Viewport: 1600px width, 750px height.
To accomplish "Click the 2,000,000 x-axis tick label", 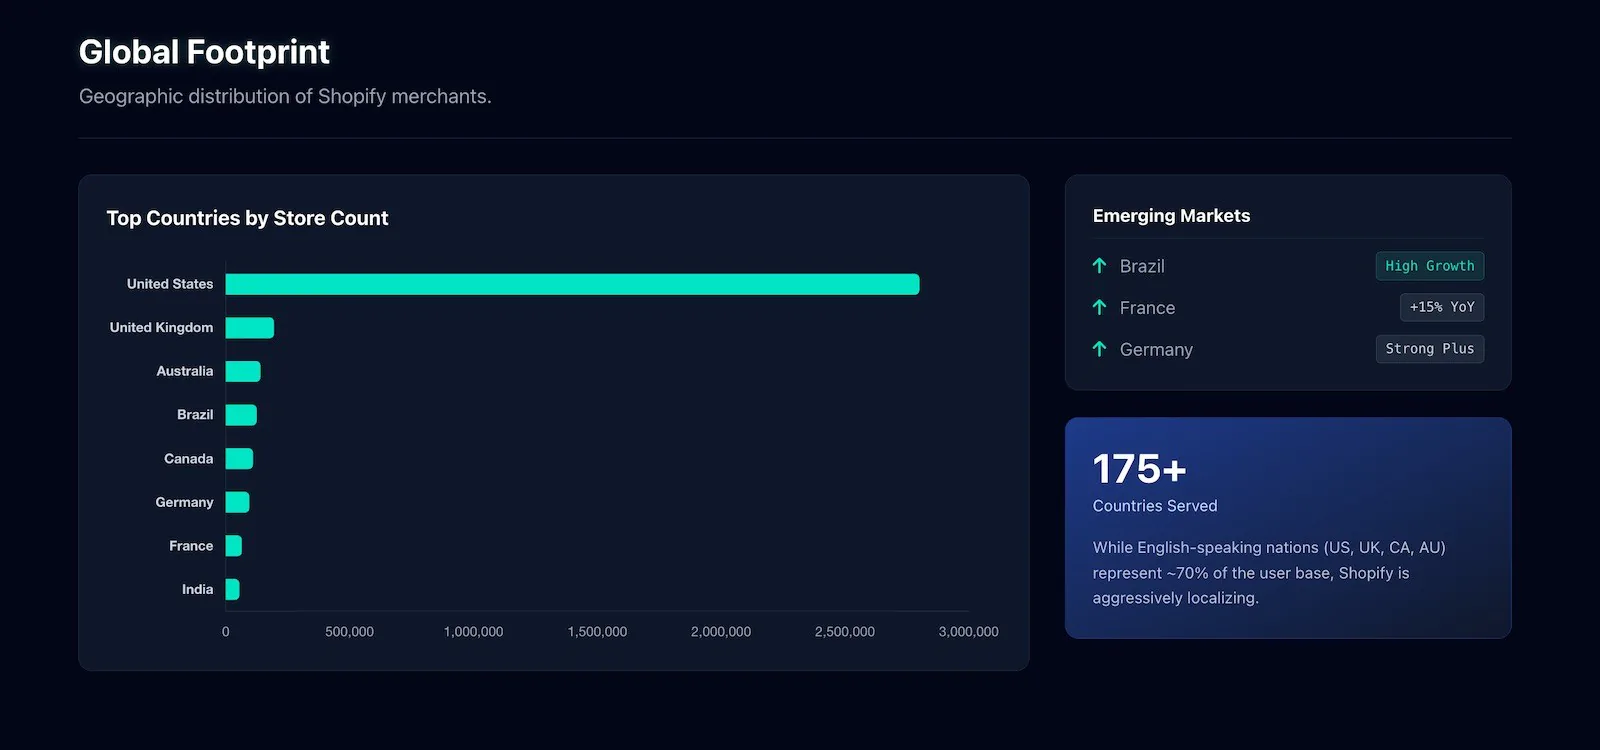I will click(x=721, y=632).
